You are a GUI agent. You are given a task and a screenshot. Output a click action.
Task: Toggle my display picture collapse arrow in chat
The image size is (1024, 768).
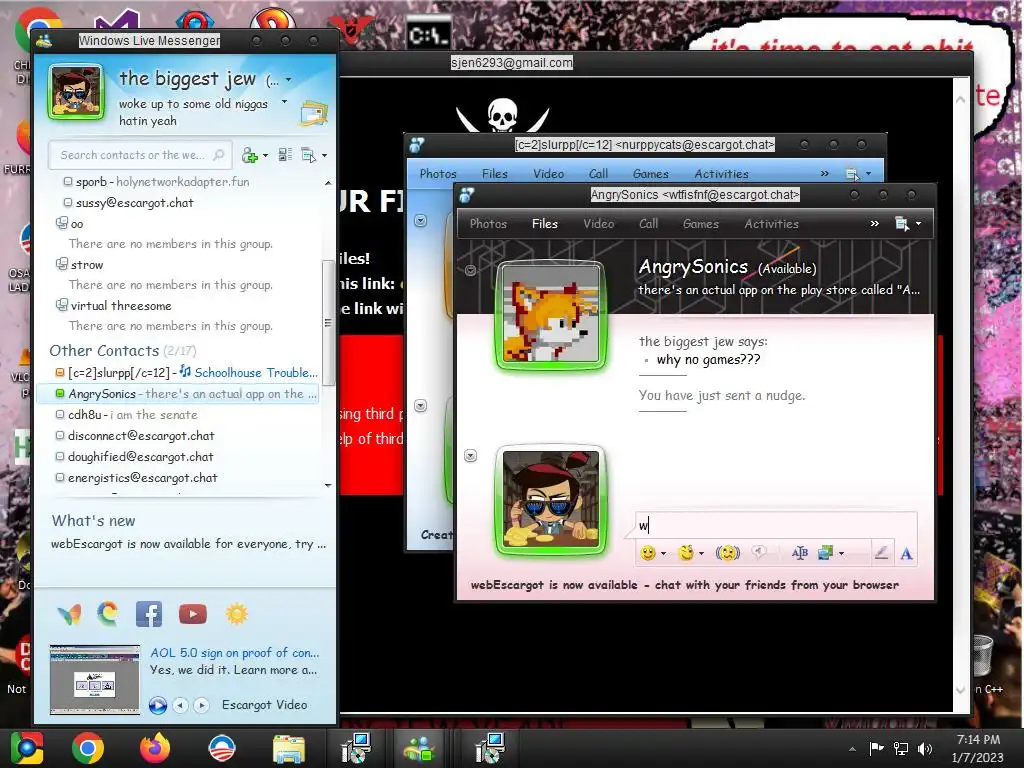click(470, 455)
